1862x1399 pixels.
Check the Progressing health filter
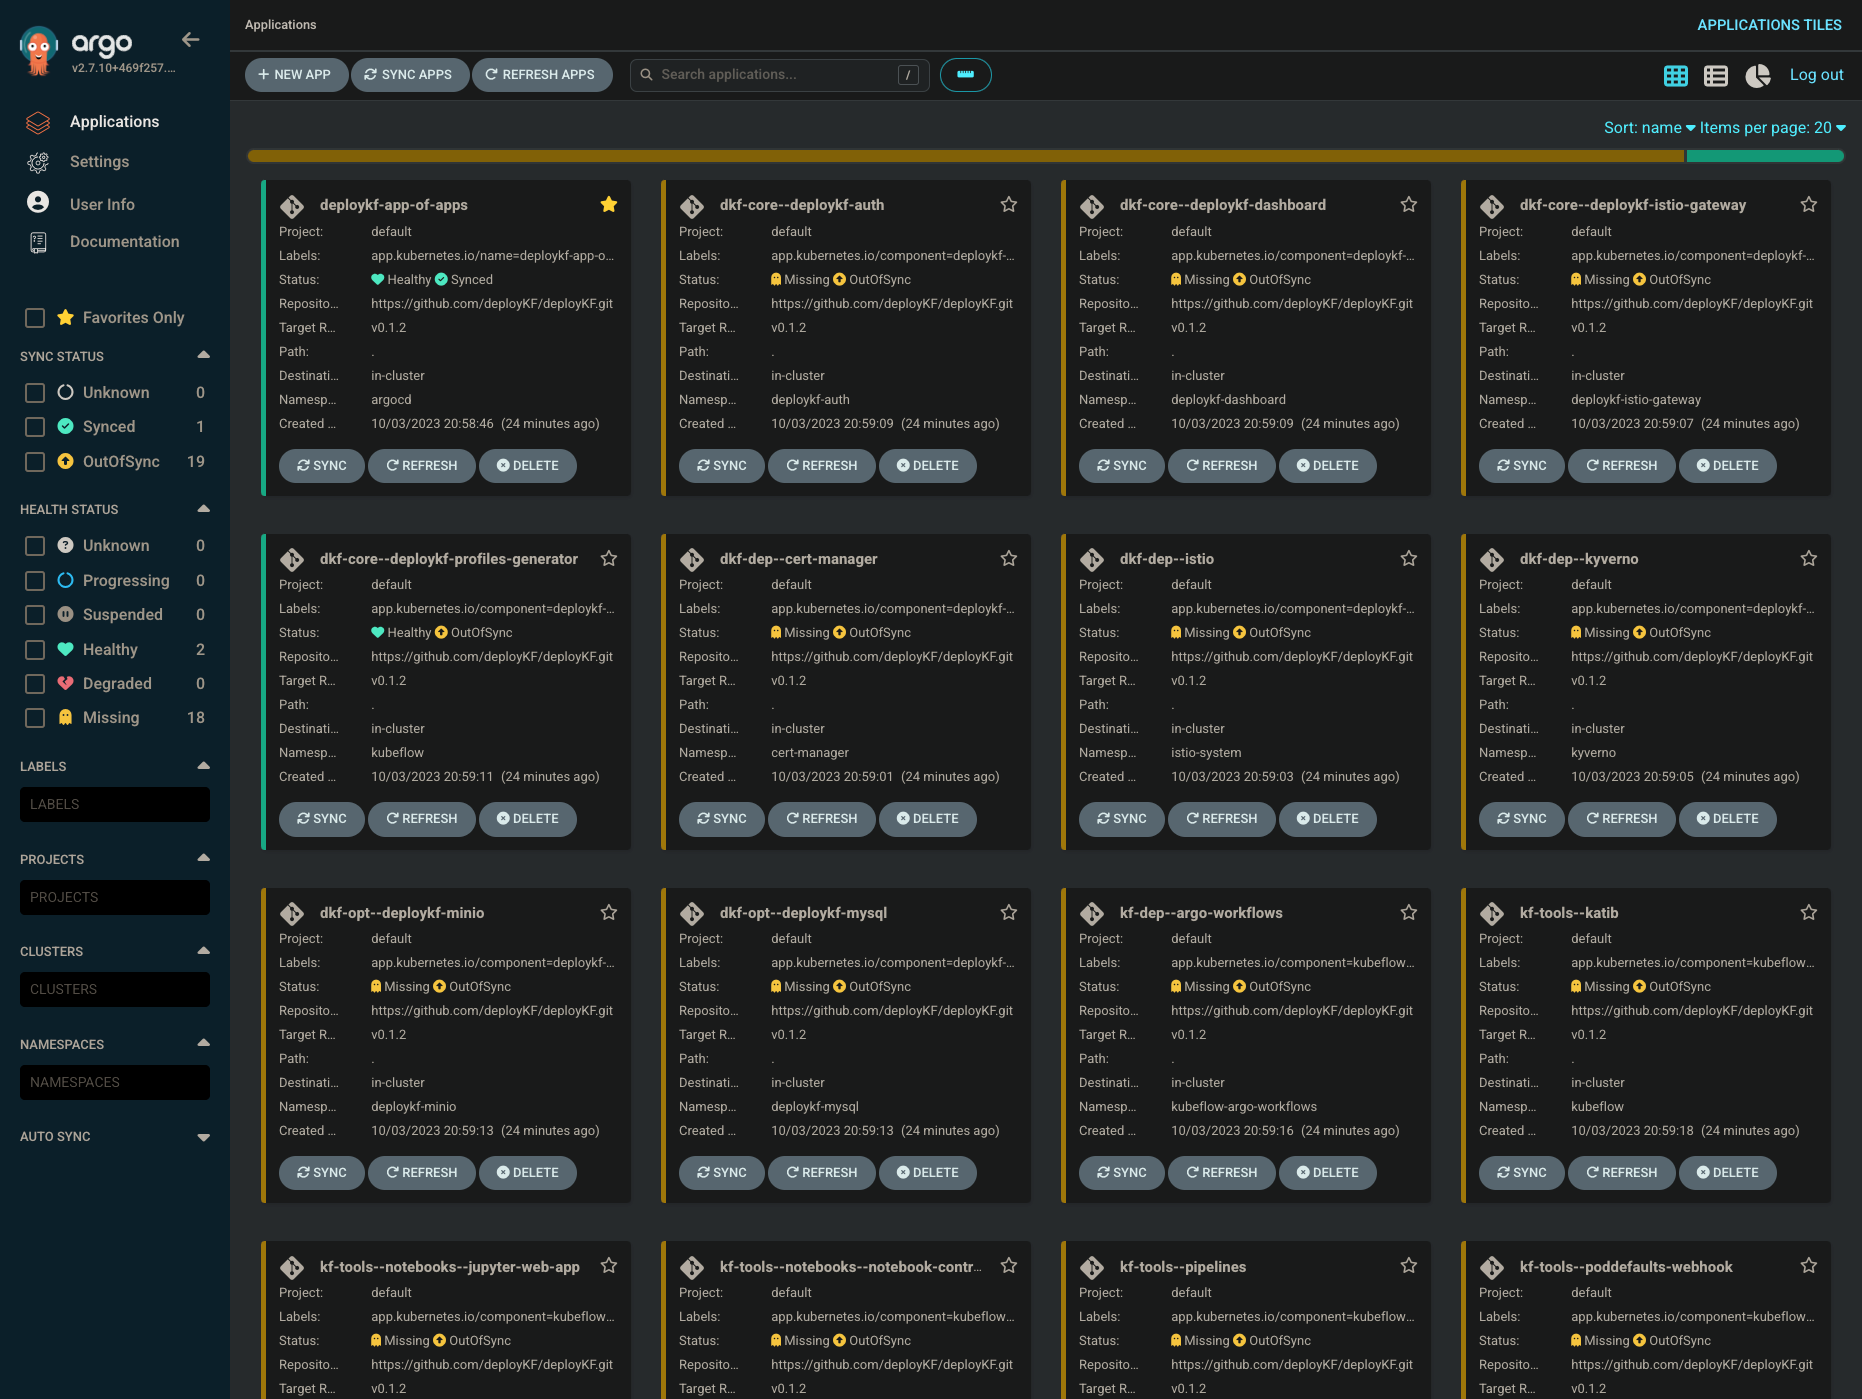point(35,581)
